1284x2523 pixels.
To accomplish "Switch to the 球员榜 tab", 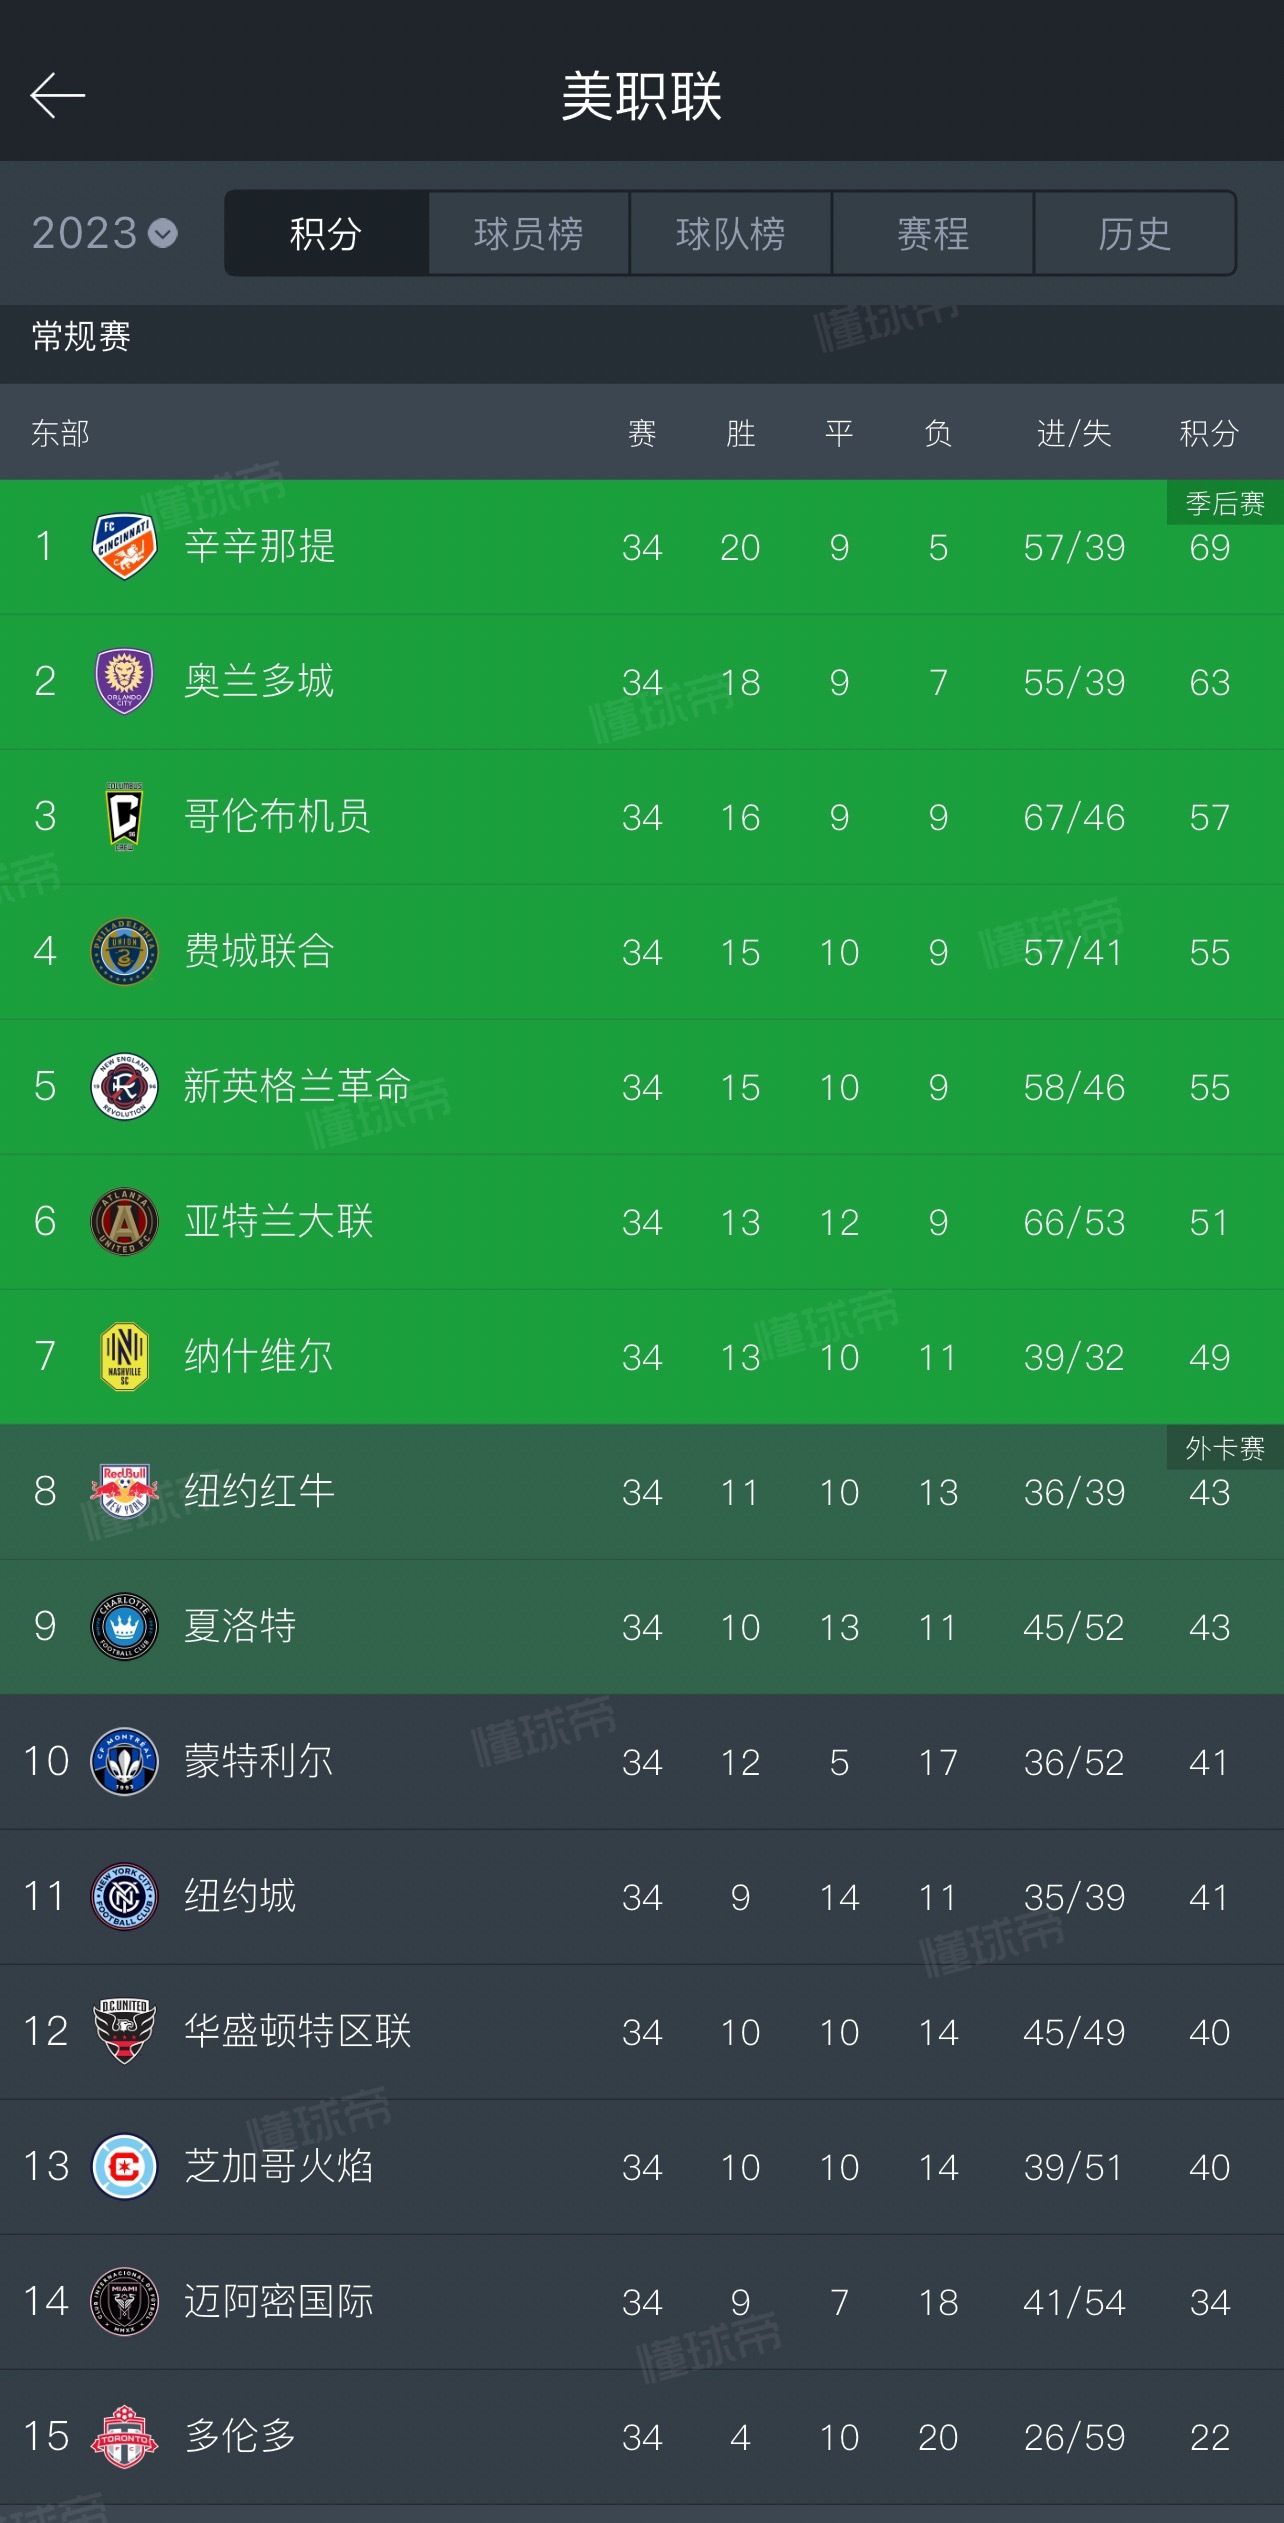I will [x=529, y=233].
